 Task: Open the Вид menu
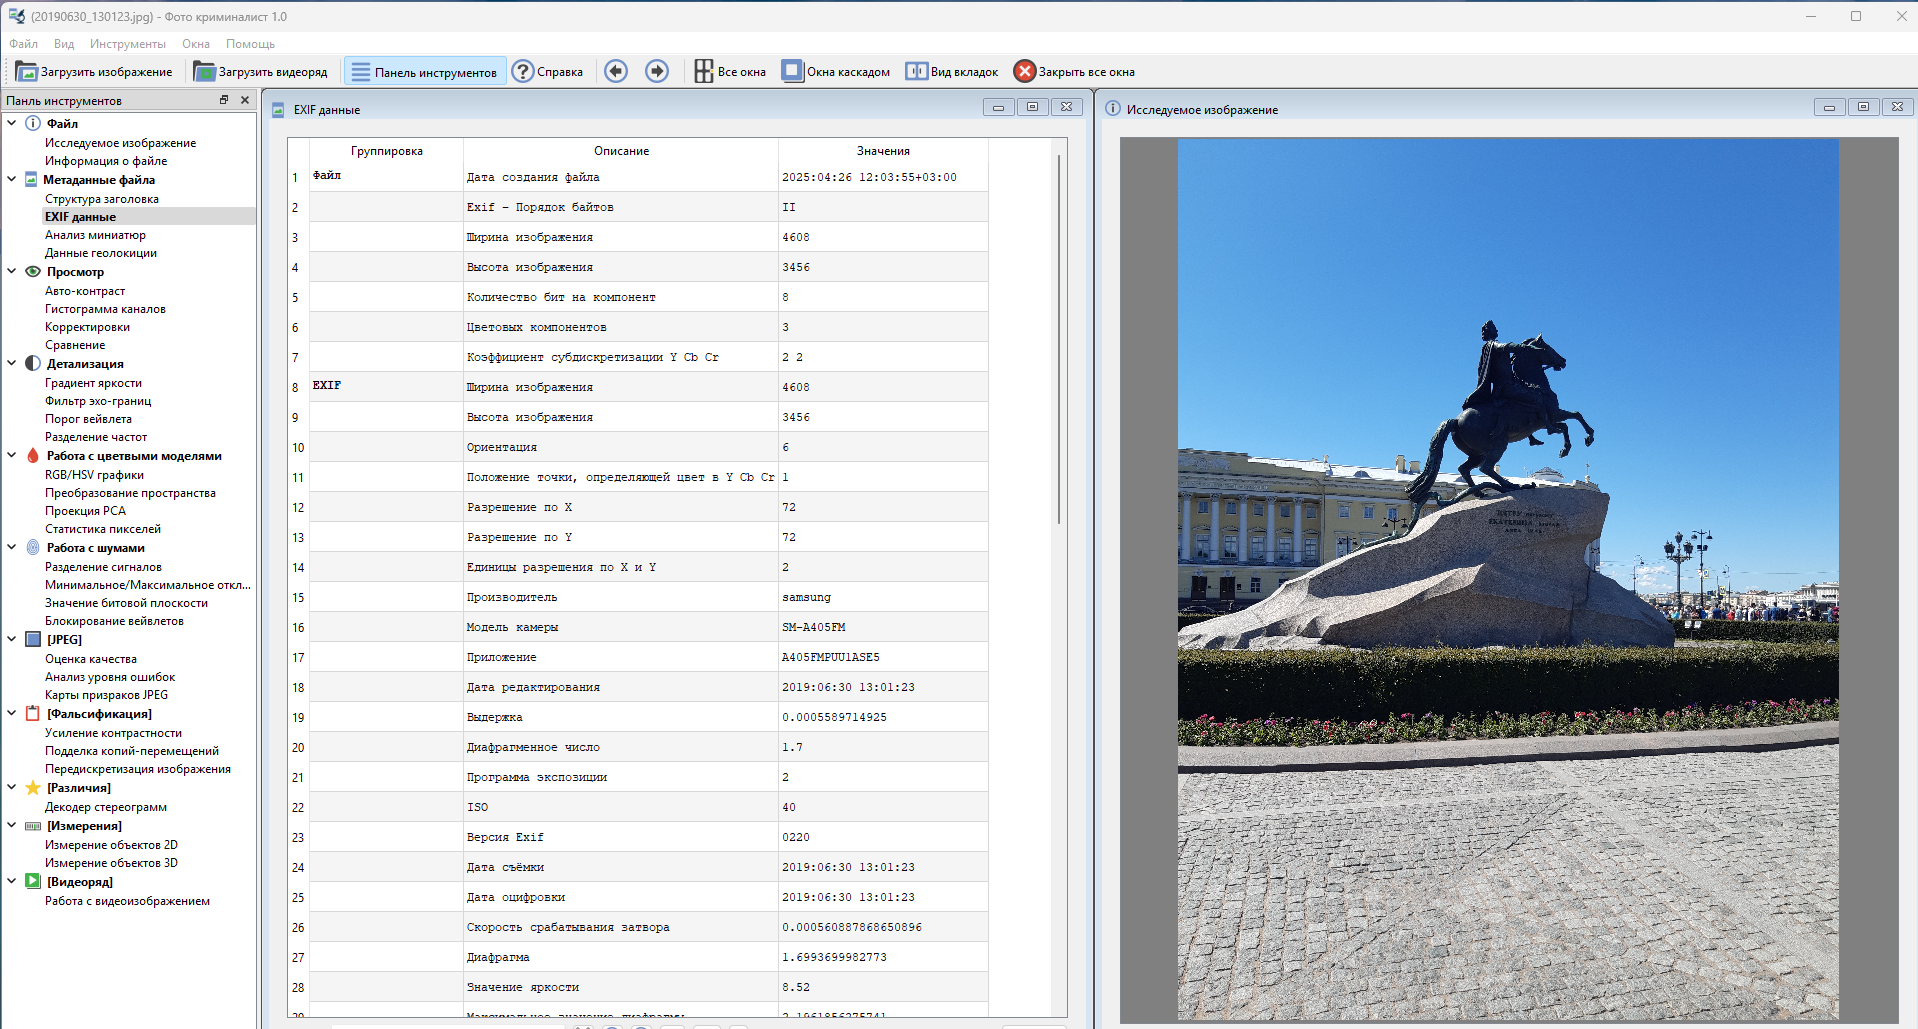(64, 44)
